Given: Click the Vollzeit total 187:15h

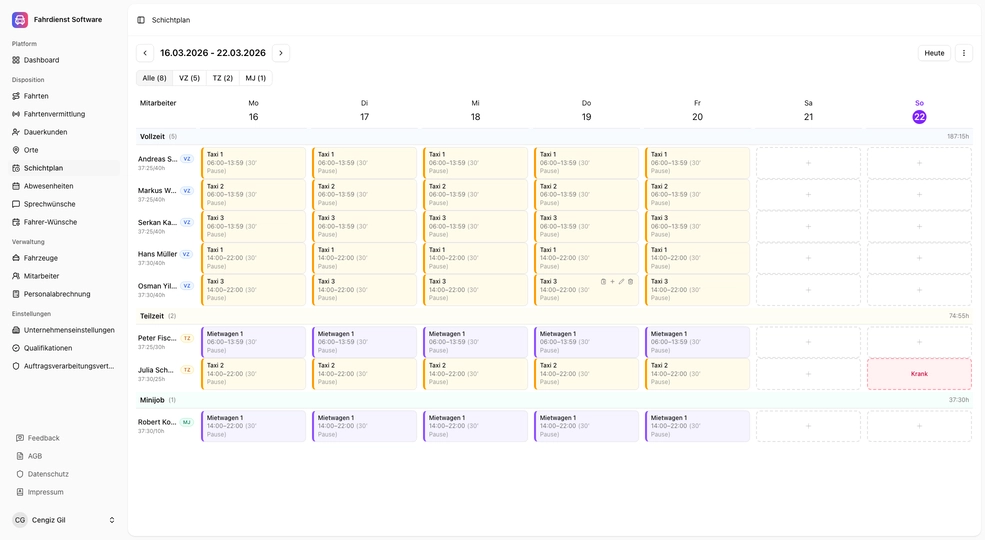Looking at the screenshot, I should 958,136.
